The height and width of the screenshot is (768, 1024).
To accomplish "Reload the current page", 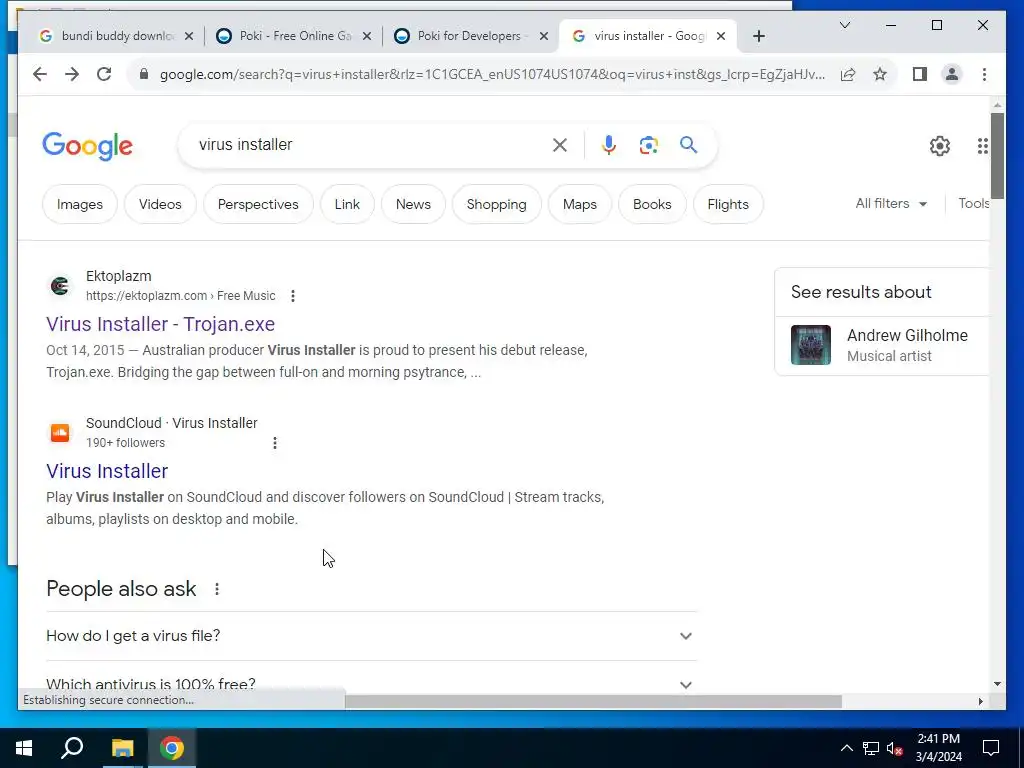I will pyautogui.click(x=104, y=74).
